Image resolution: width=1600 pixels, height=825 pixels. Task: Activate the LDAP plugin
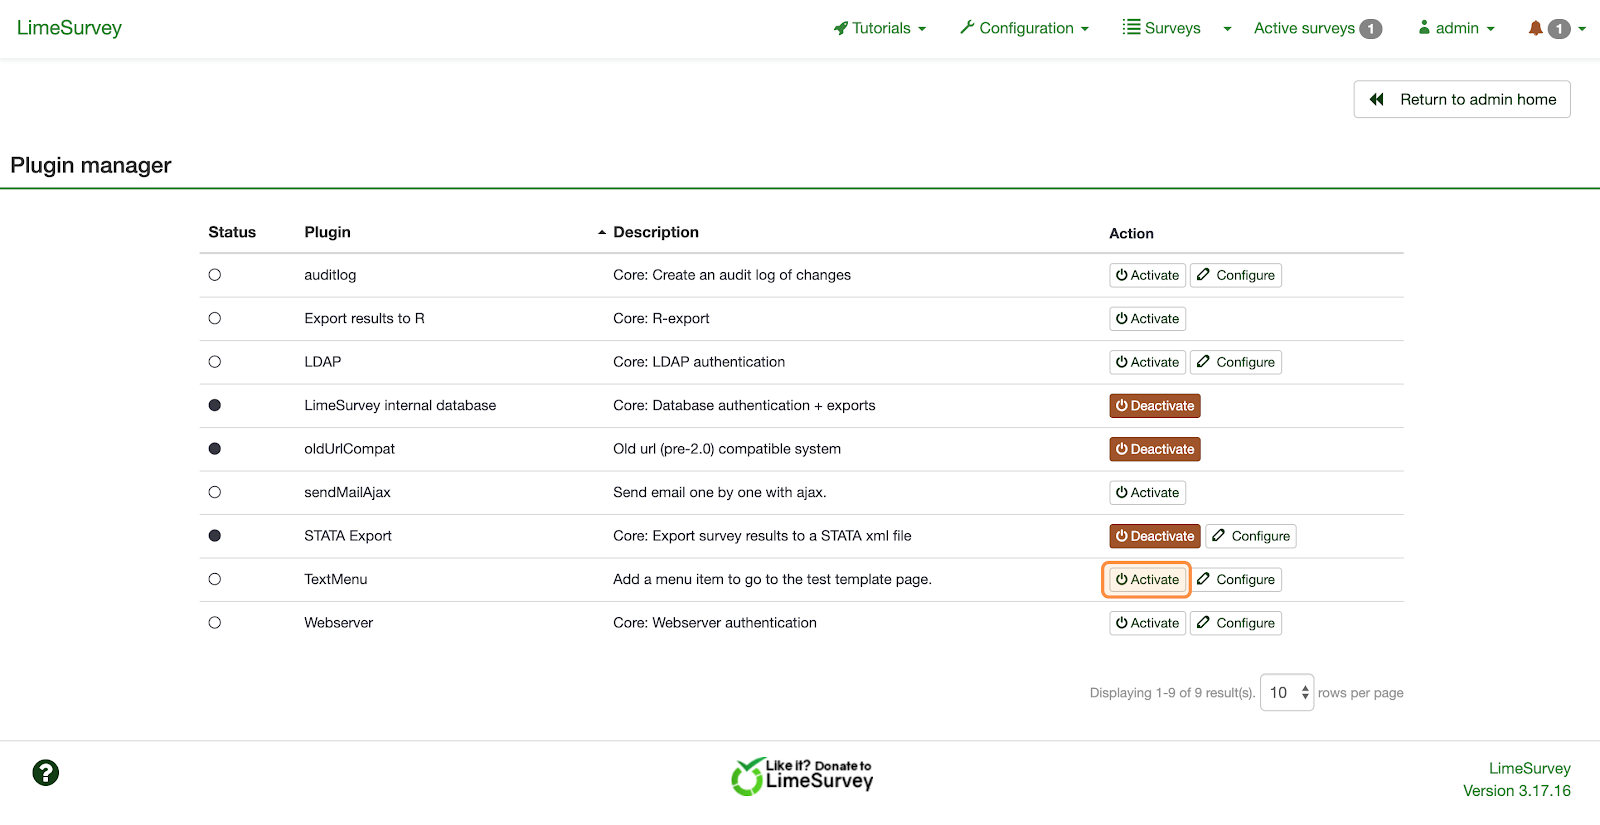coord(1147,362)
